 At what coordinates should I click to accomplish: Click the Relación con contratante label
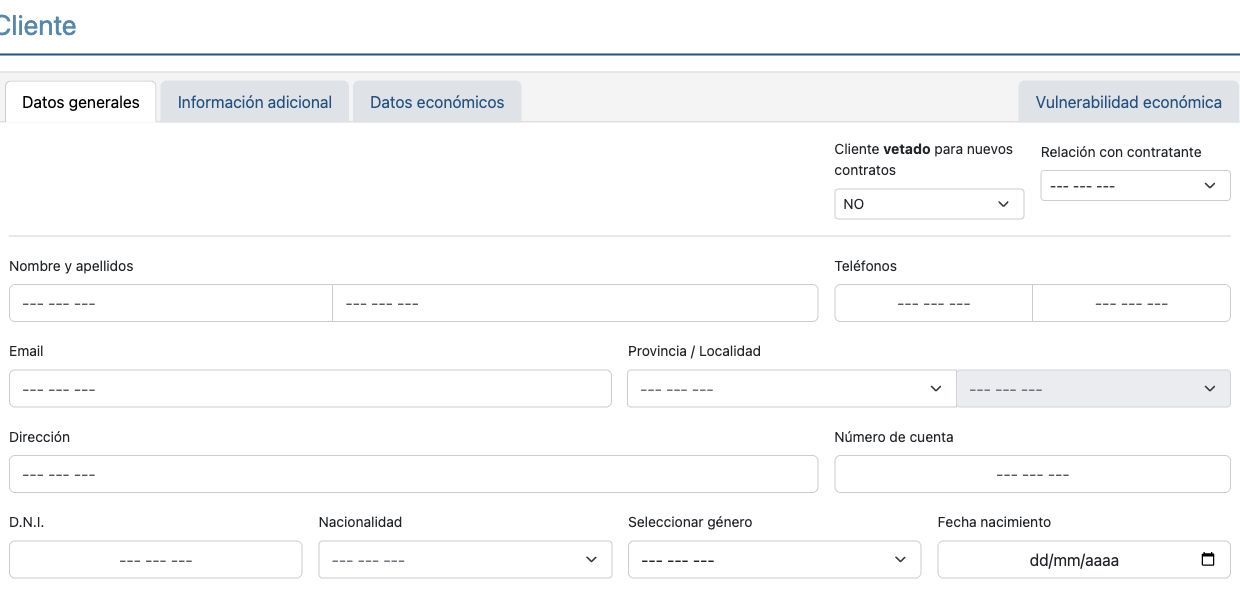click(1121, 152)
